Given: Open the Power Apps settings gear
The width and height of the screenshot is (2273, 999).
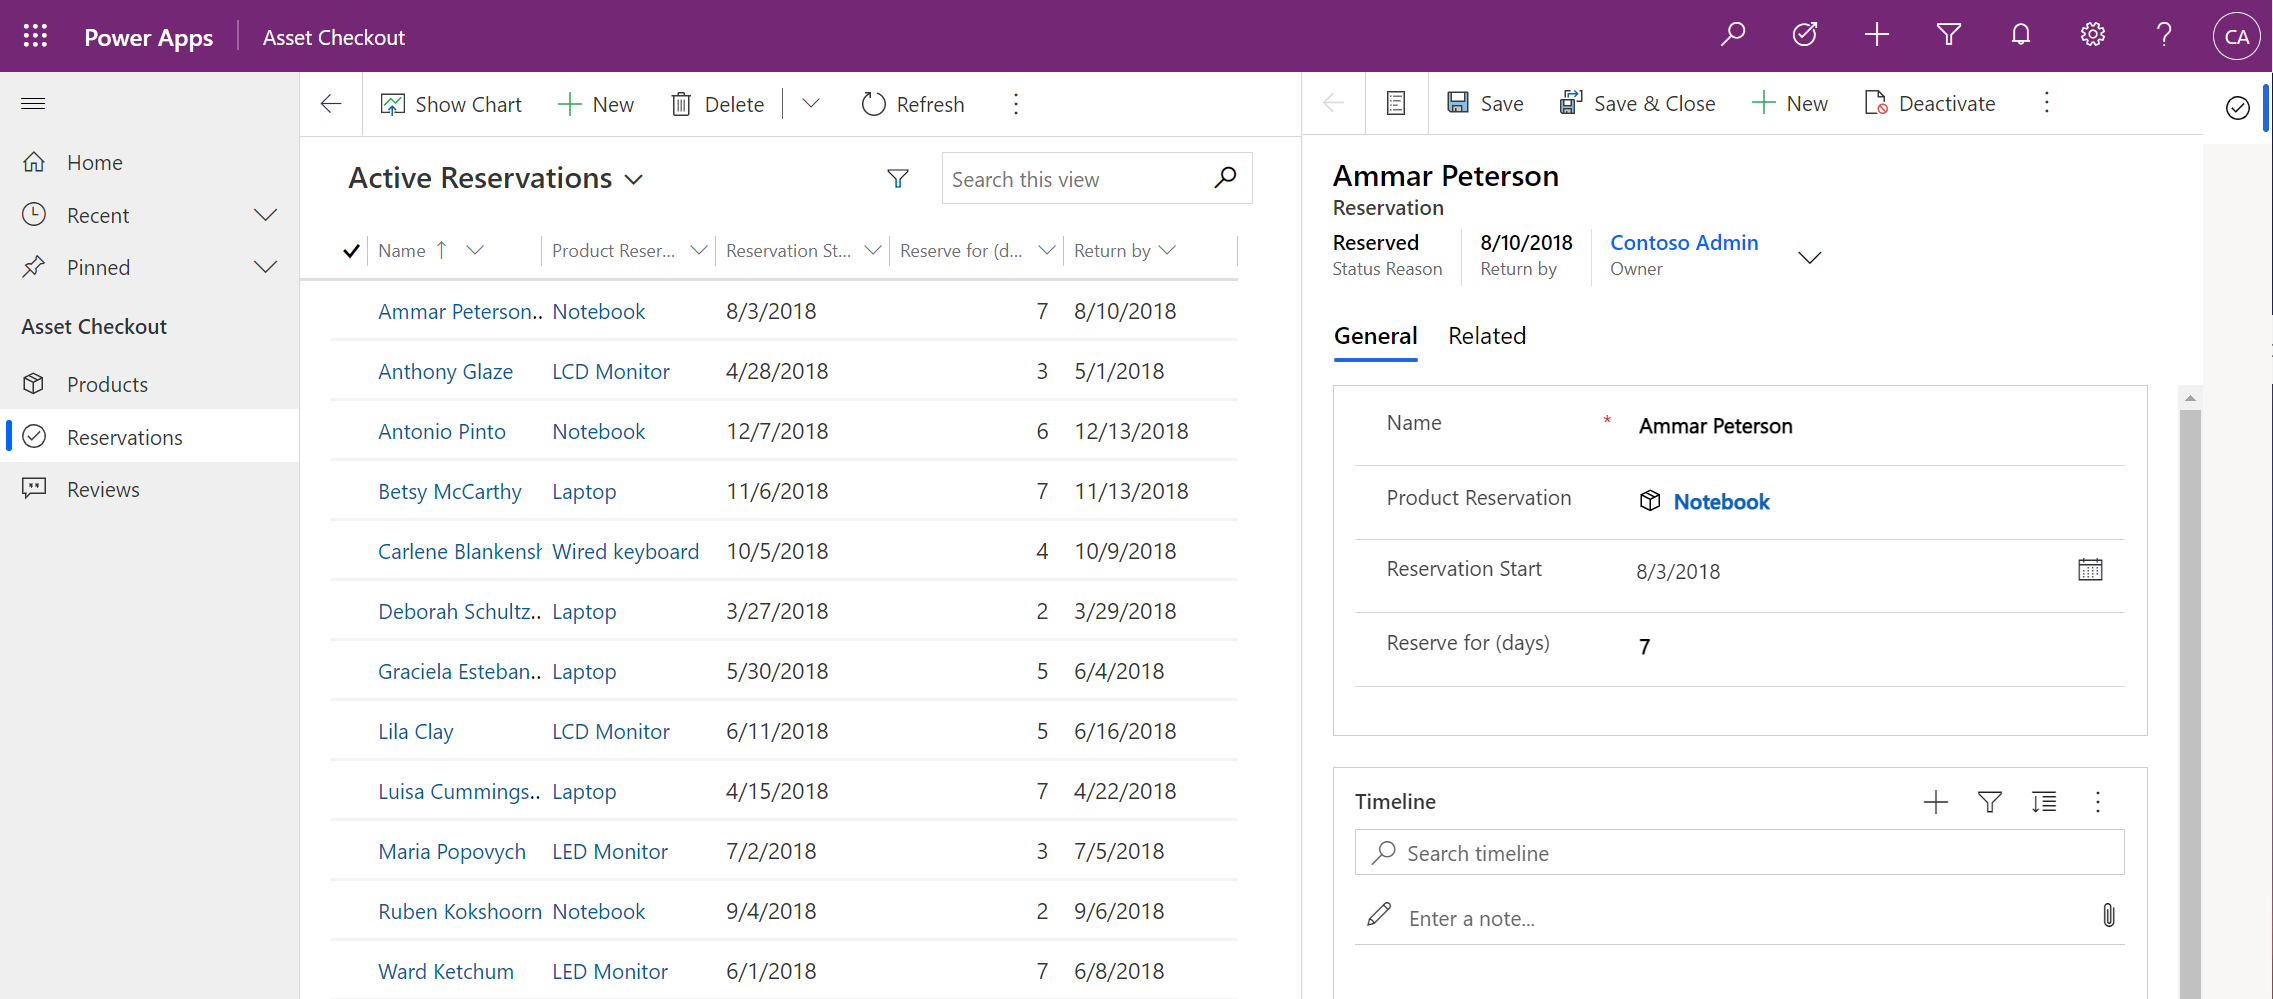Looking at the screenshot, I should [x=2092, y=34].
